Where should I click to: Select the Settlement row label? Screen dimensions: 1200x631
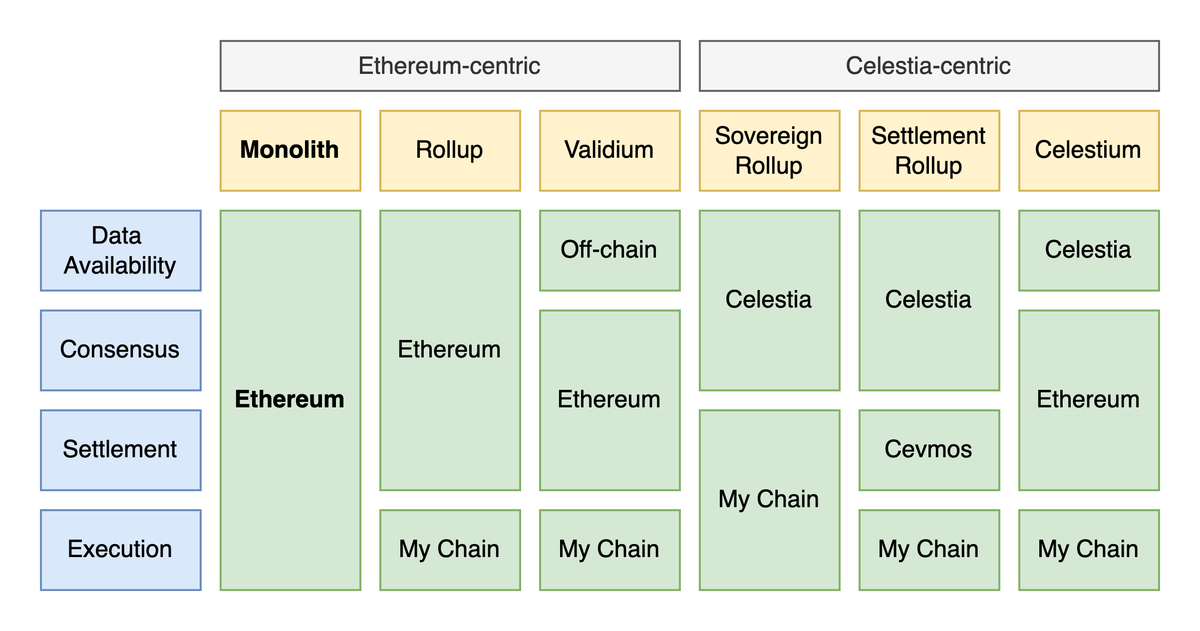pos(120,450)
